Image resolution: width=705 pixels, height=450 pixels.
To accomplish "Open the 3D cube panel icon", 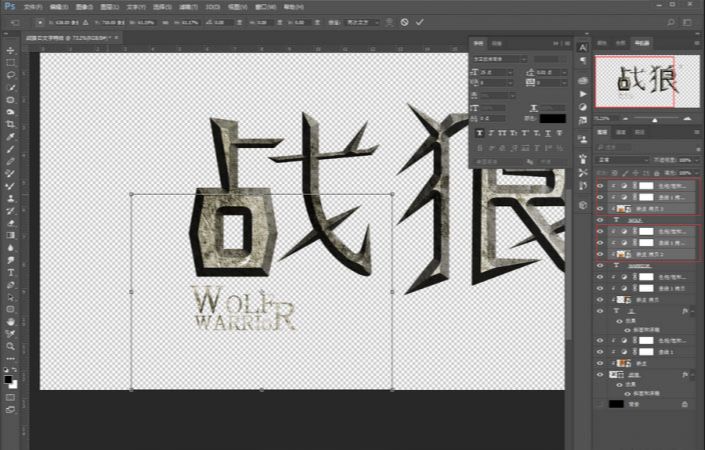I will click(583, 205).
